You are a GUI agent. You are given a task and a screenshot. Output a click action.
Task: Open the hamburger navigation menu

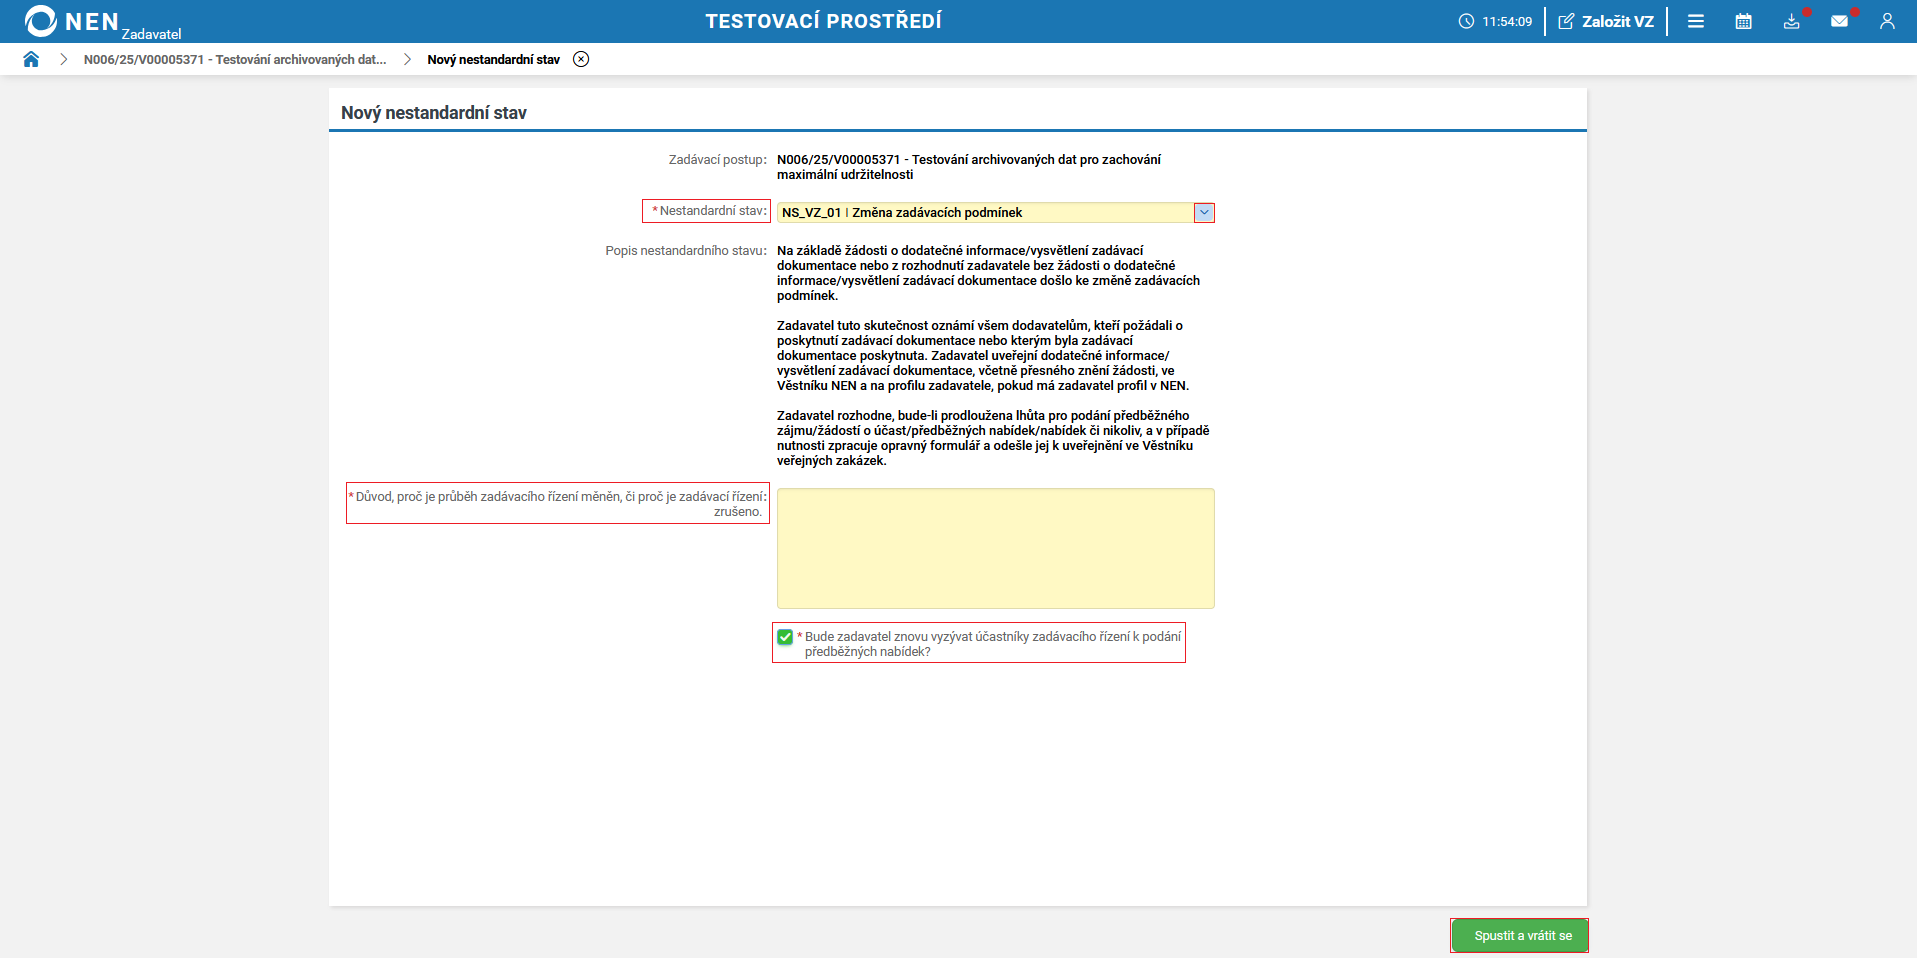point(1695,21)
